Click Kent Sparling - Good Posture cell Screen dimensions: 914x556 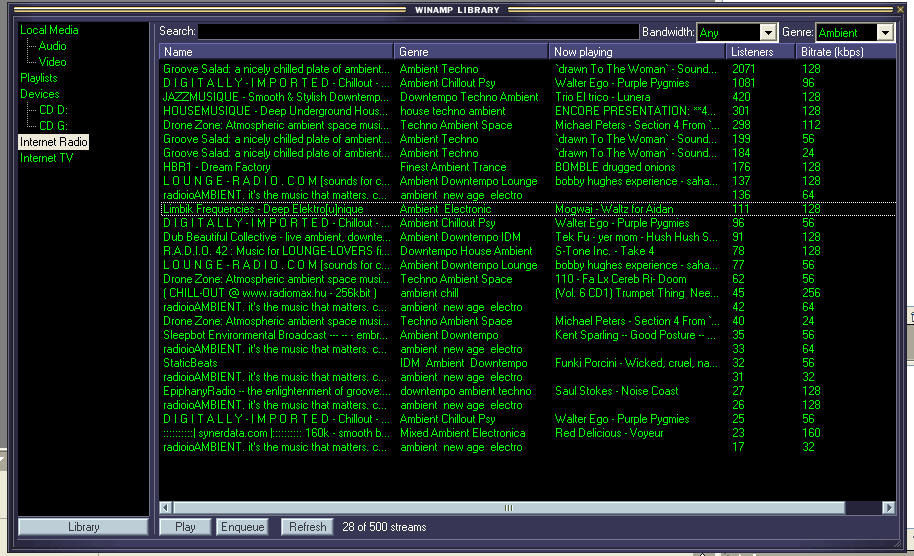pos(635,335)
